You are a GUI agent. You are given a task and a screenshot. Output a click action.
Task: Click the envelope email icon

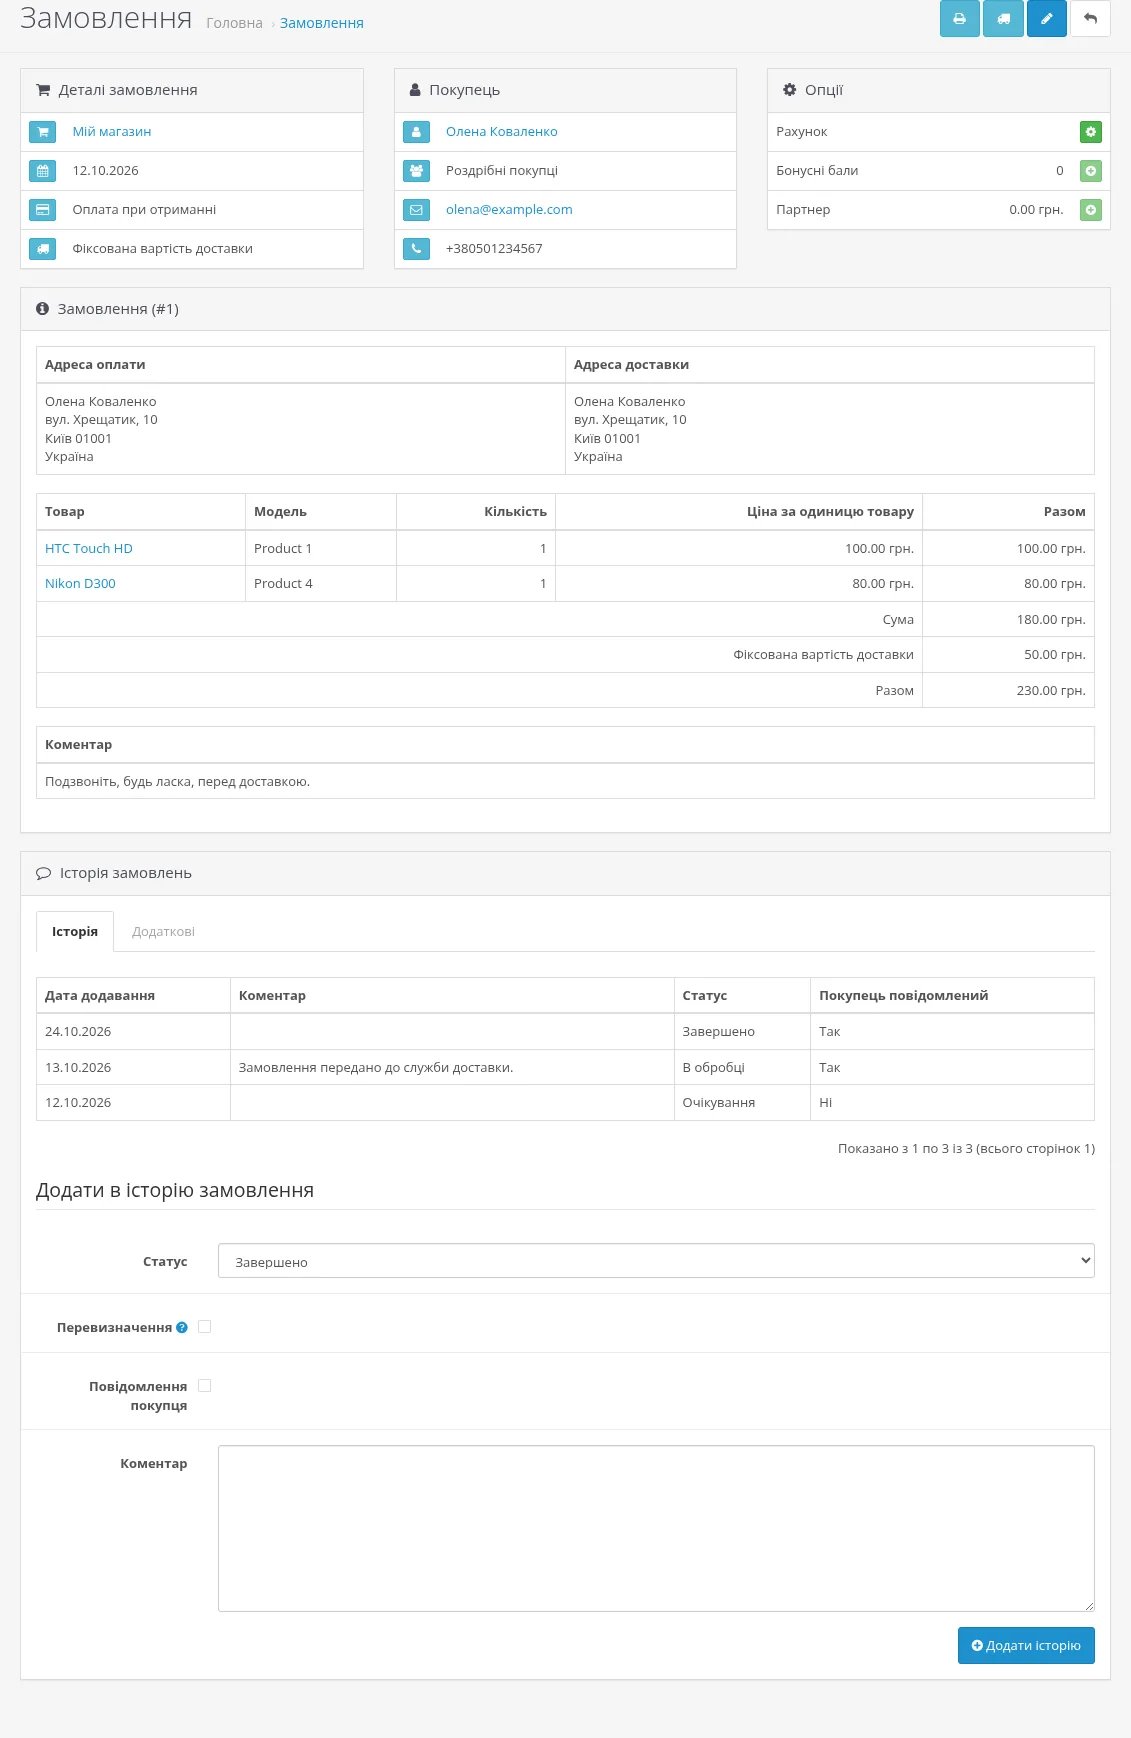pyautogui.click(x=416, y=210)
